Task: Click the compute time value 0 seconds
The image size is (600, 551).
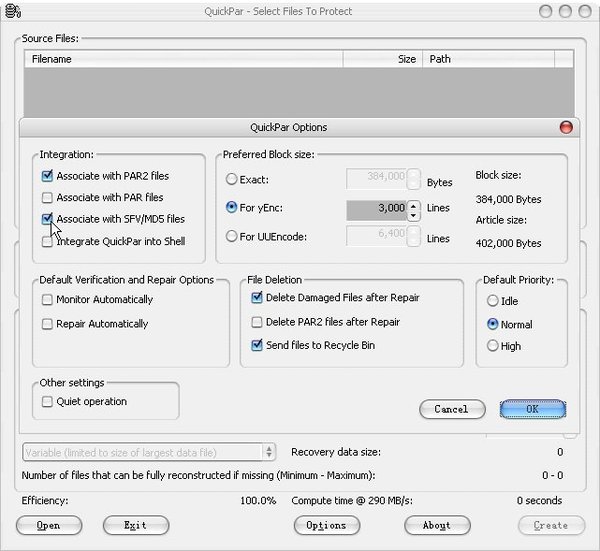Action: point(539,500)
